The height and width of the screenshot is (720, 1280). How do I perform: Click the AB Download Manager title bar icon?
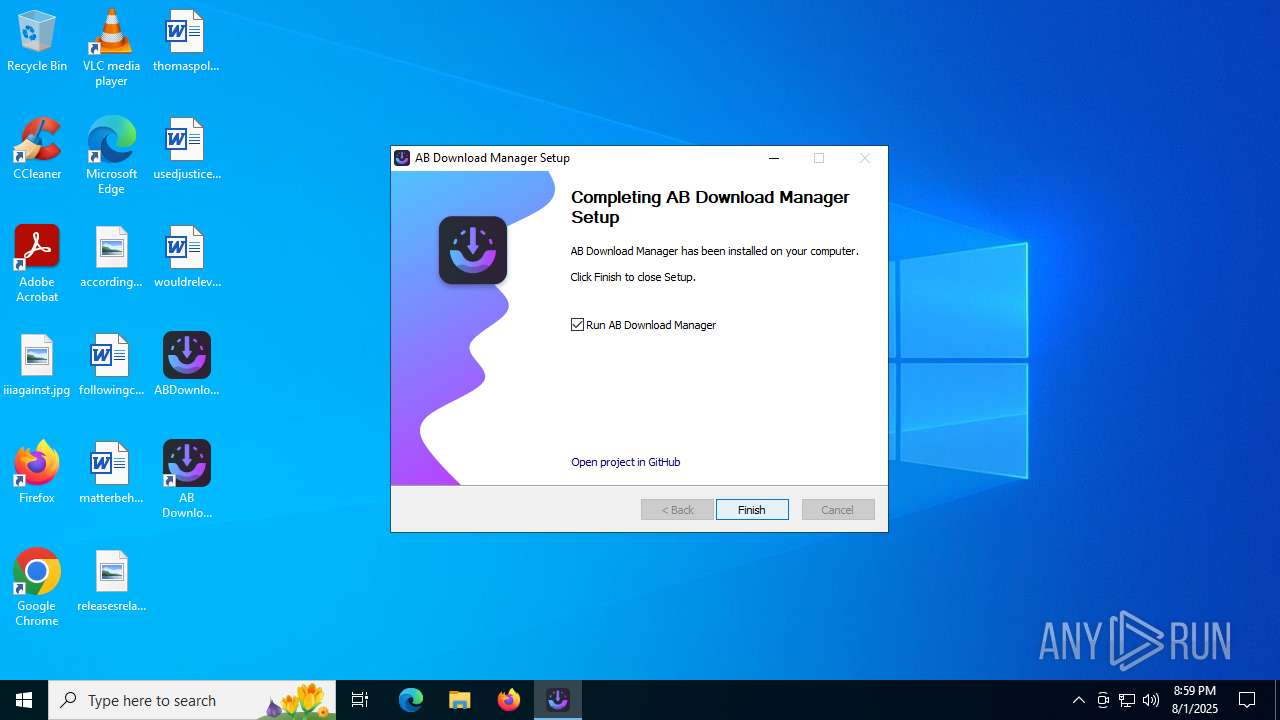point(402,158)
